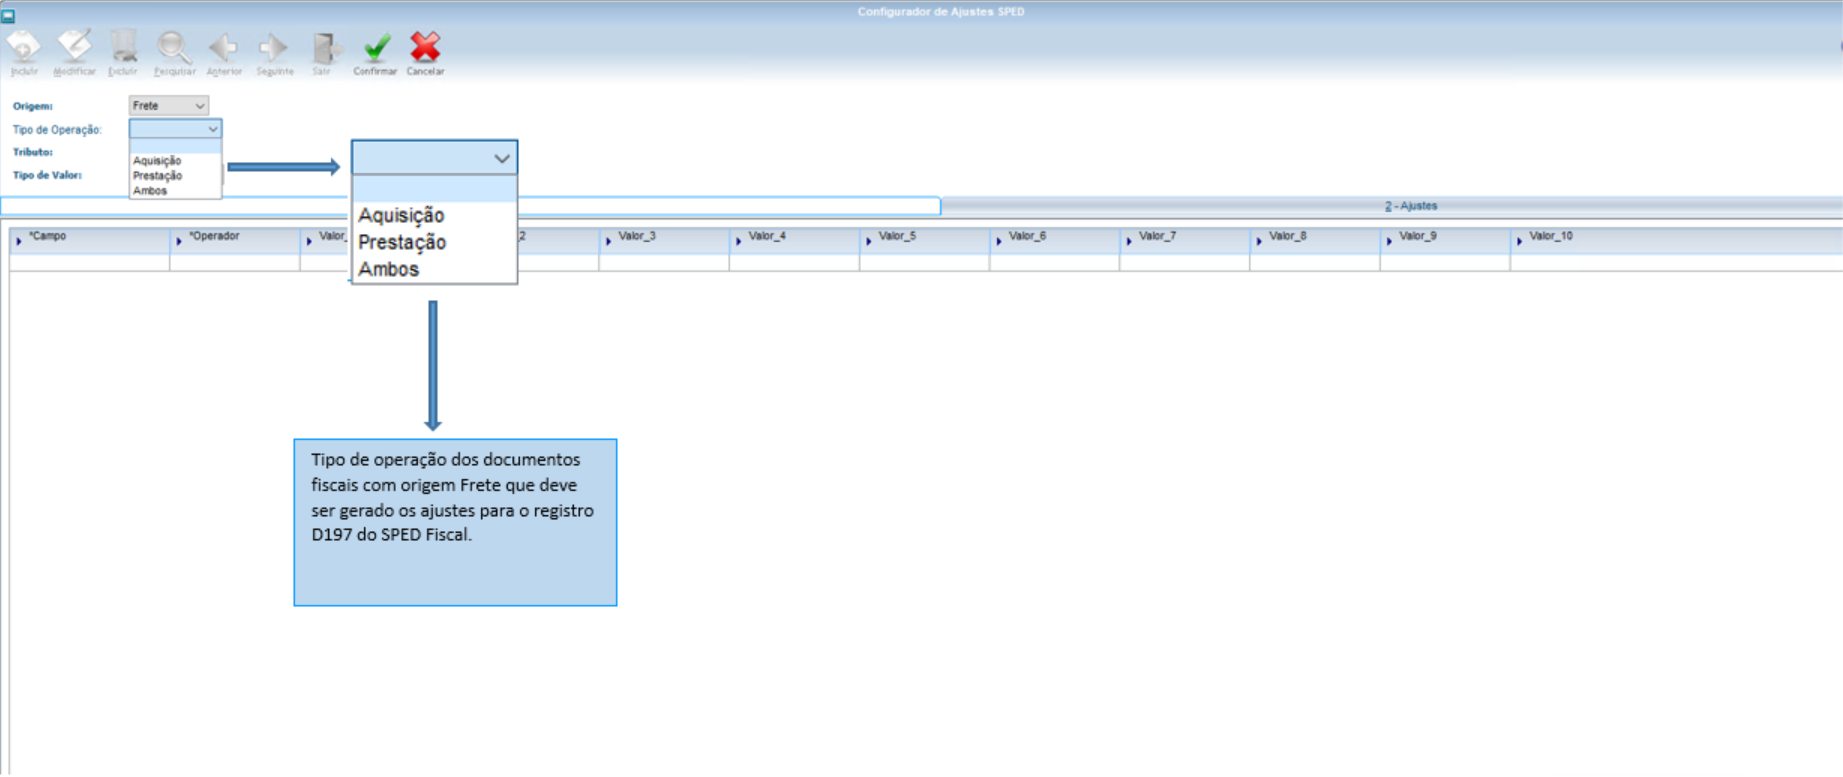
Task: Go to Seguinte record arrow
Action: [273, 47]
